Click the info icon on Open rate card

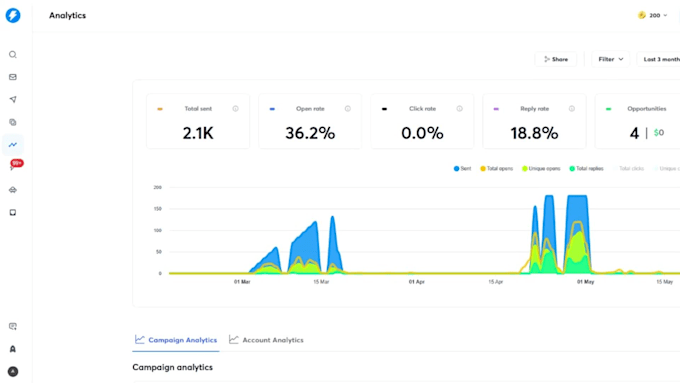click(348, 109)
